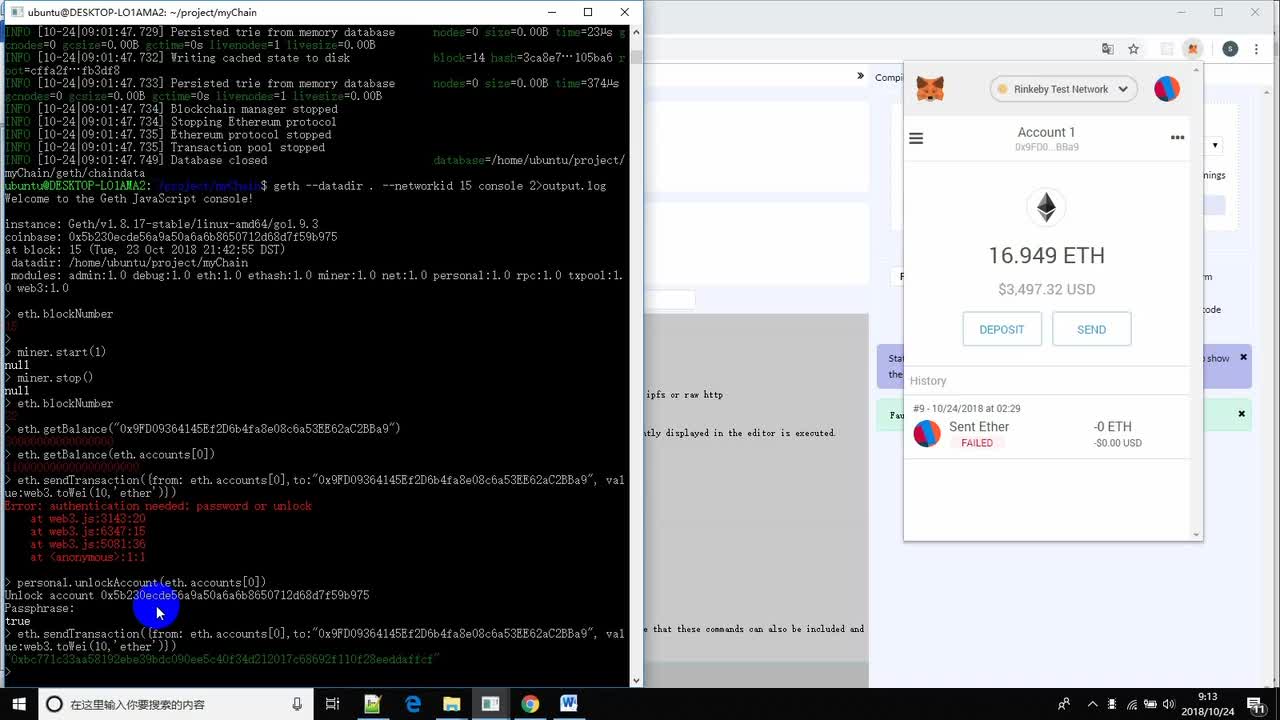Open Microsoft Edge from the taskbar
This screenshot has height=720, width=1280.
[412, 704]
